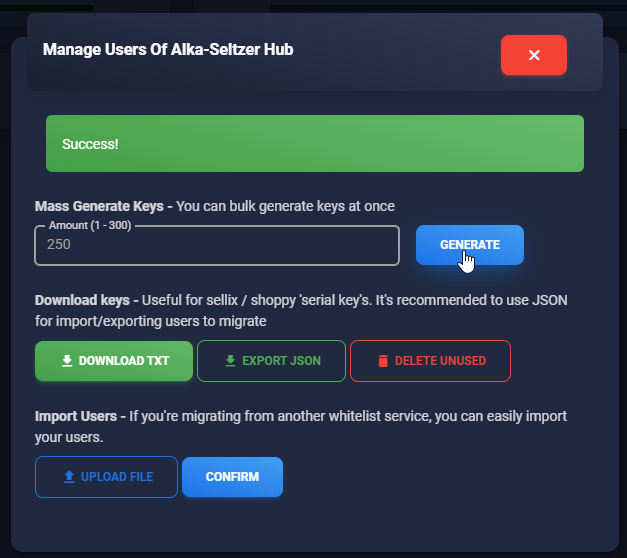Screen dimensions: 627x558
Task: Click the 'Import Users' description text
Action: click(x=301, y=426)
